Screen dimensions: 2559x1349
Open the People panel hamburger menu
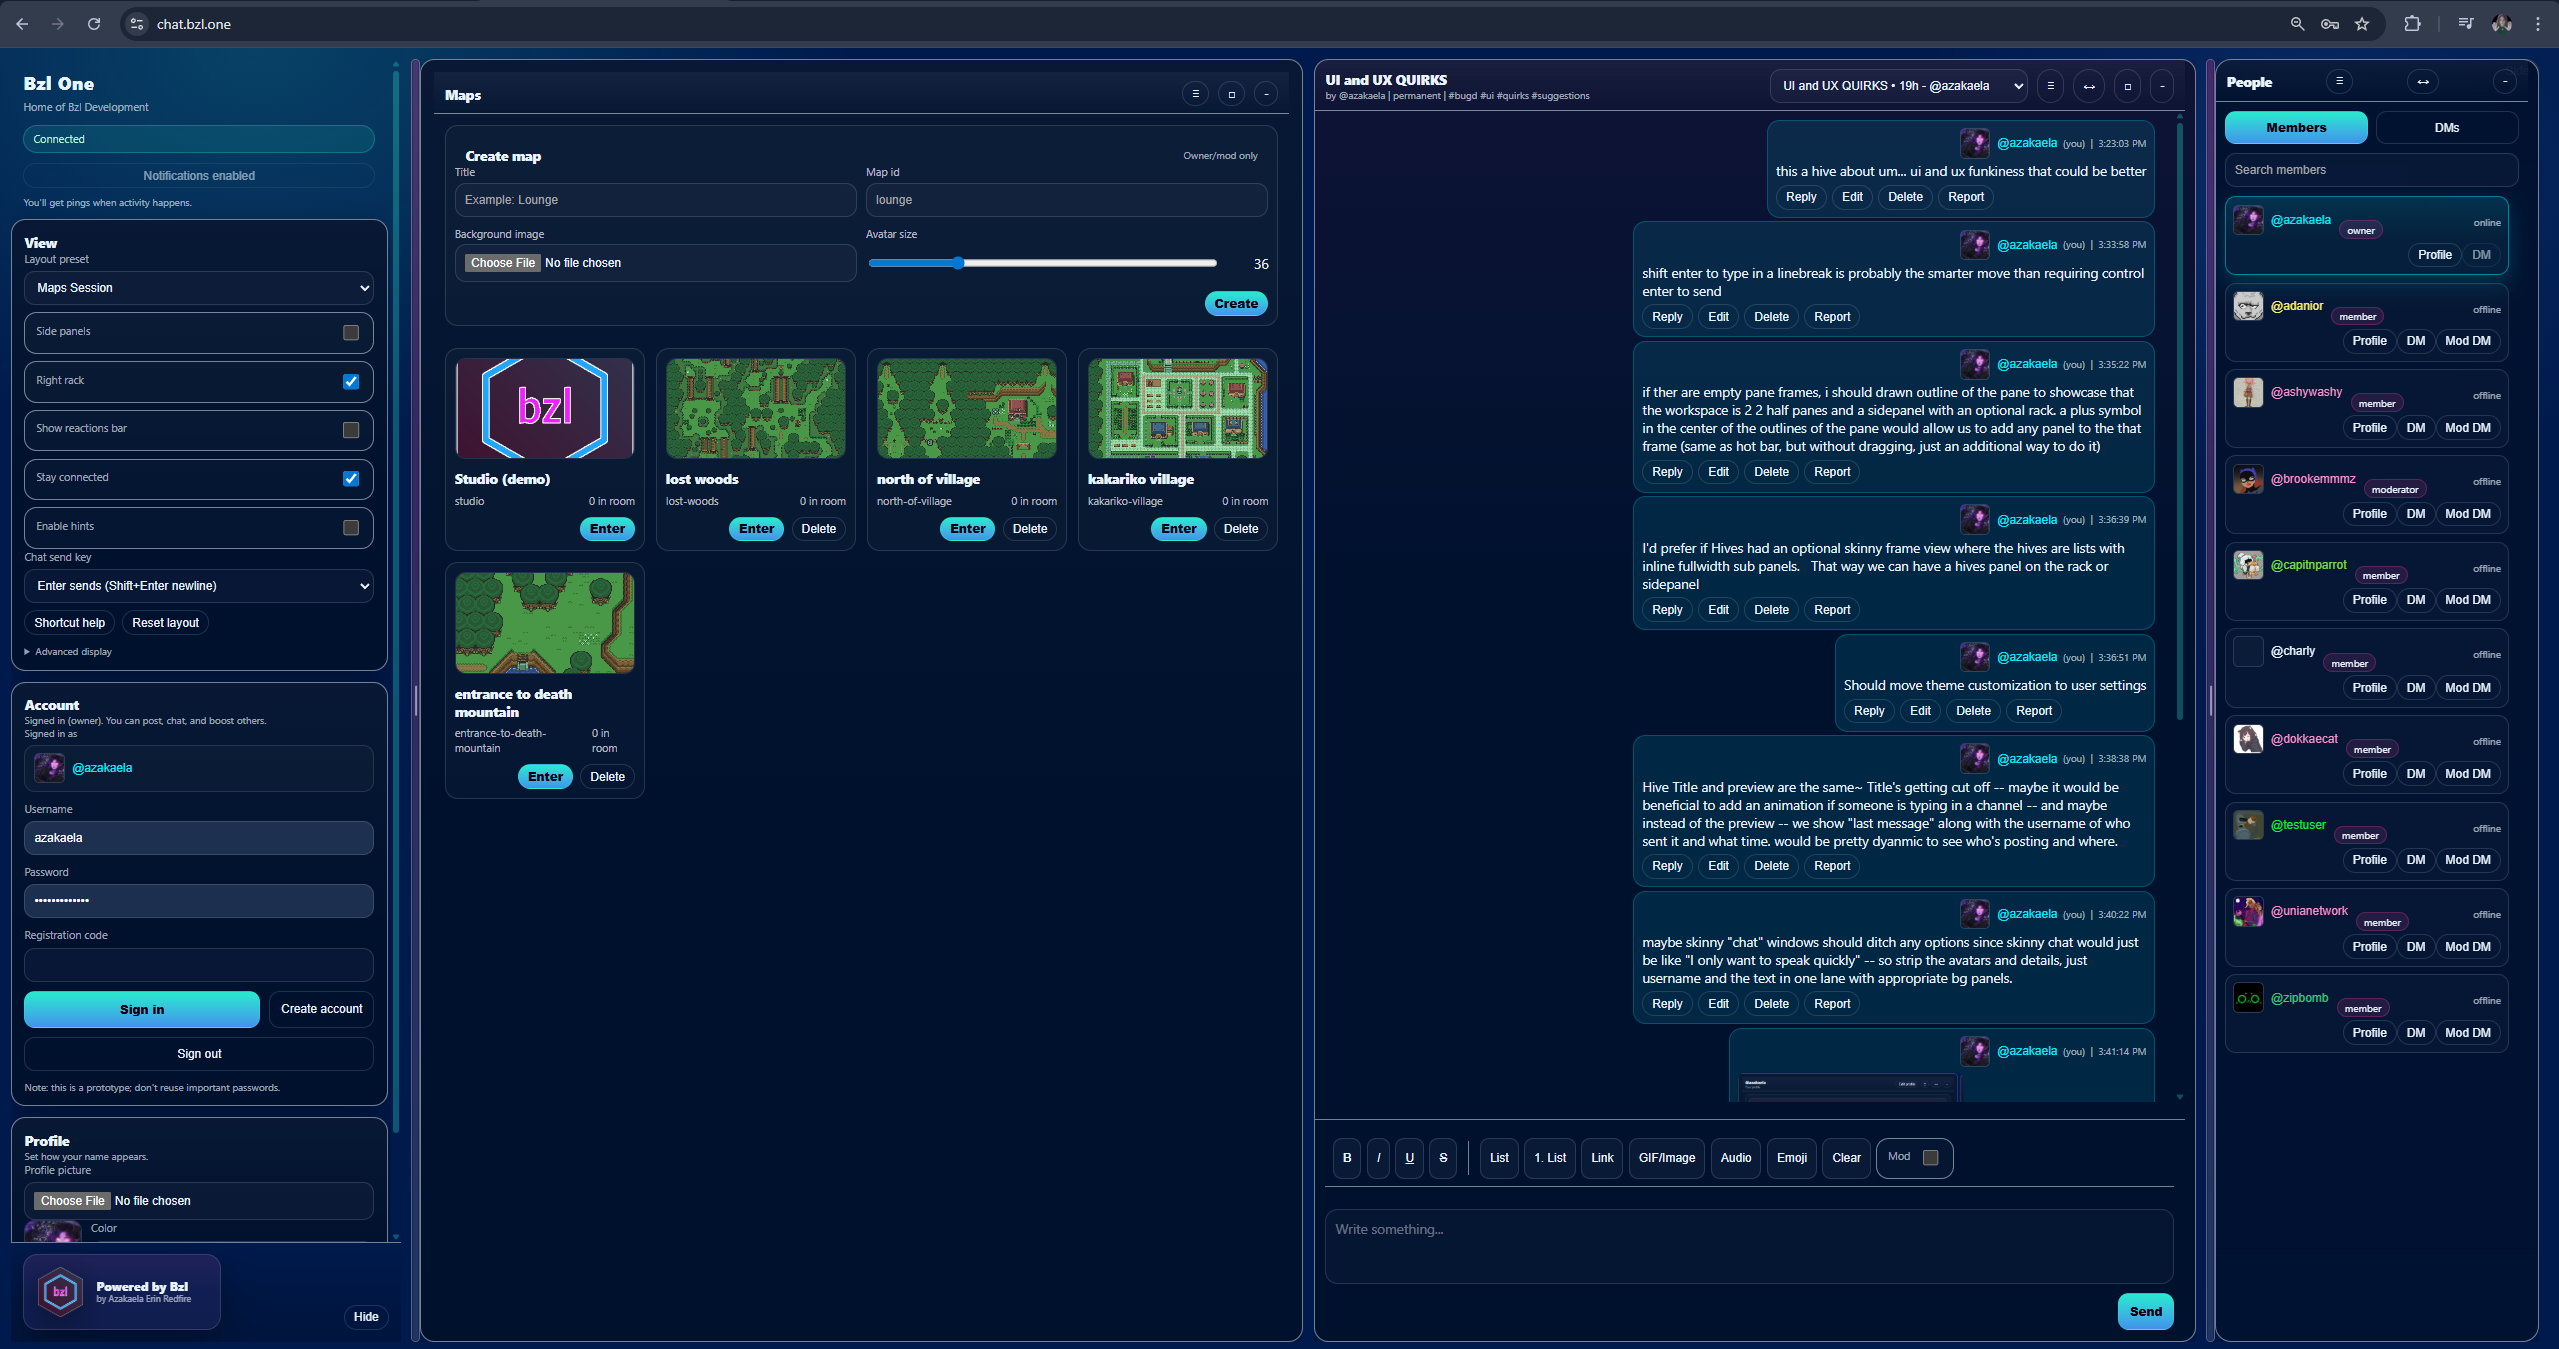2339,82
